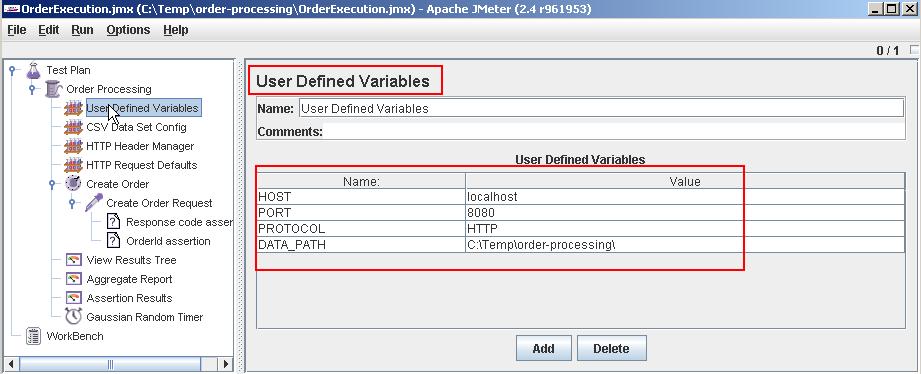This screenshot has width=921, height=374.
Task: Click the Response code assertion icon
Action: click(x=113, y=222)
